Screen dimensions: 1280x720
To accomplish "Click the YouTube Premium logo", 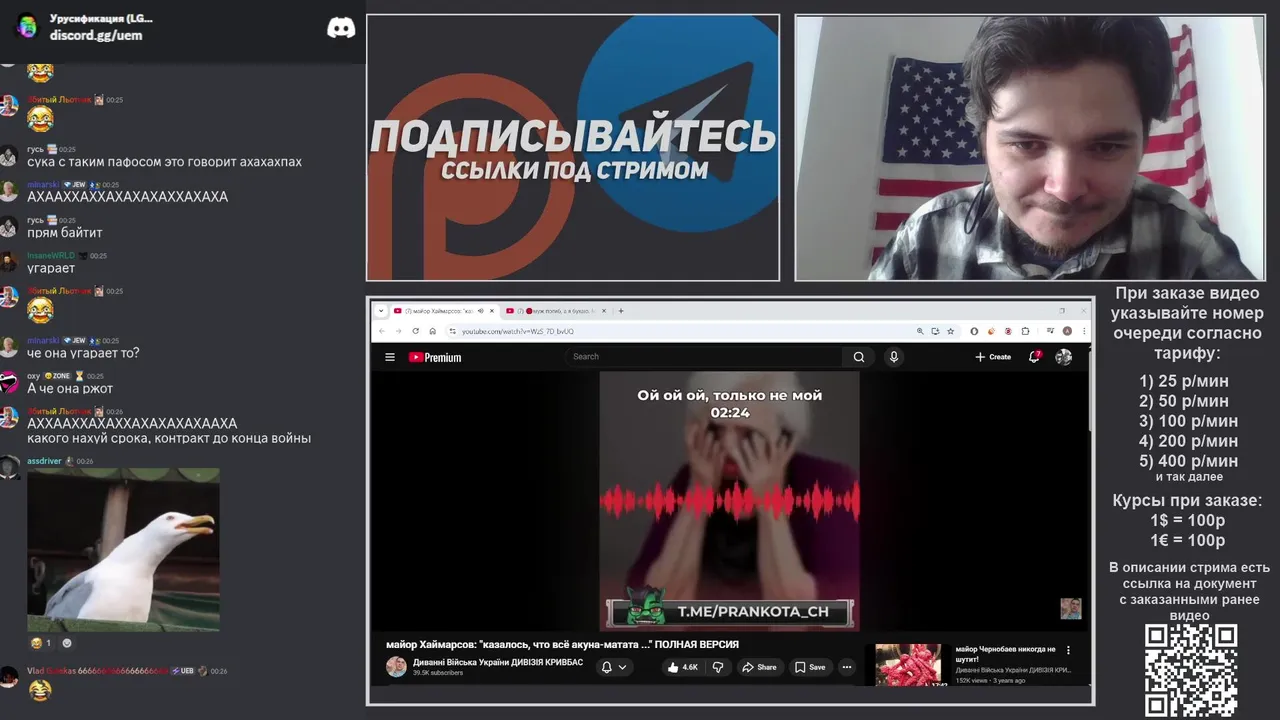I will tap(435, 357).
